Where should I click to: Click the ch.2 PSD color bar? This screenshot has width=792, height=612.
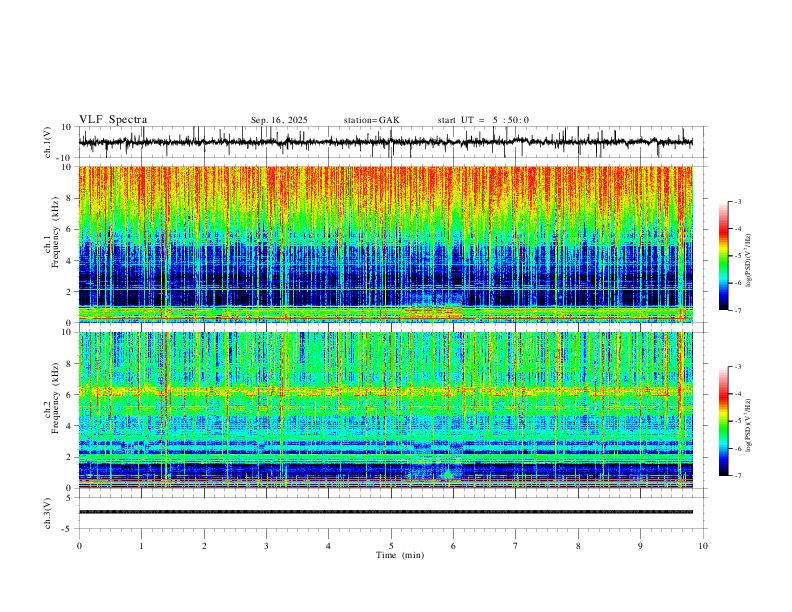[x=723, y=421]
